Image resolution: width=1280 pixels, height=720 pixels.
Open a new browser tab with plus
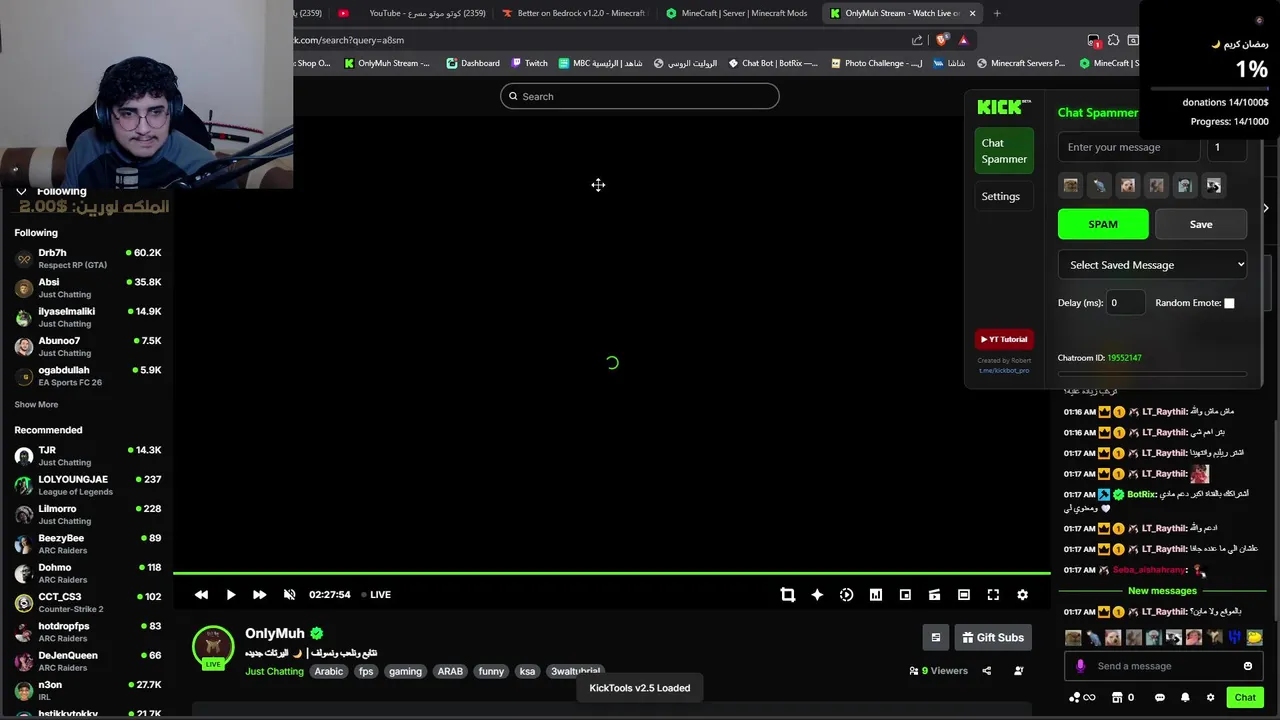click(x=997, y=13)
